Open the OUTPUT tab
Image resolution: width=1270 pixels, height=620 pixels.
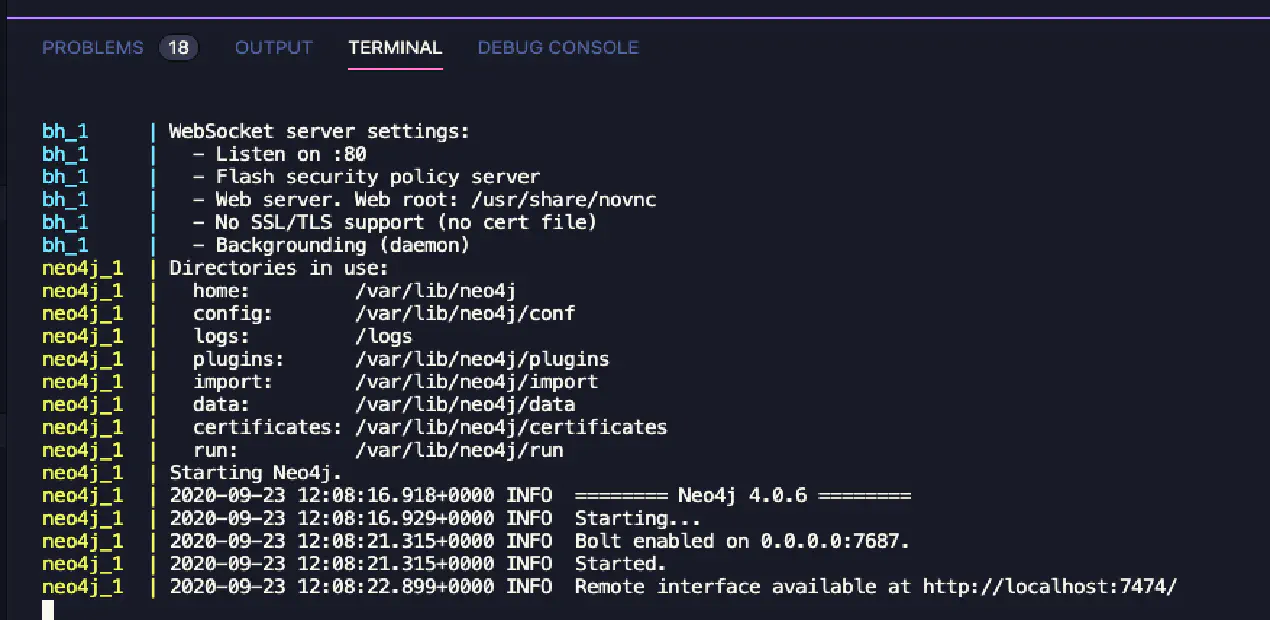pyautogui.click(x=274, y=47)
